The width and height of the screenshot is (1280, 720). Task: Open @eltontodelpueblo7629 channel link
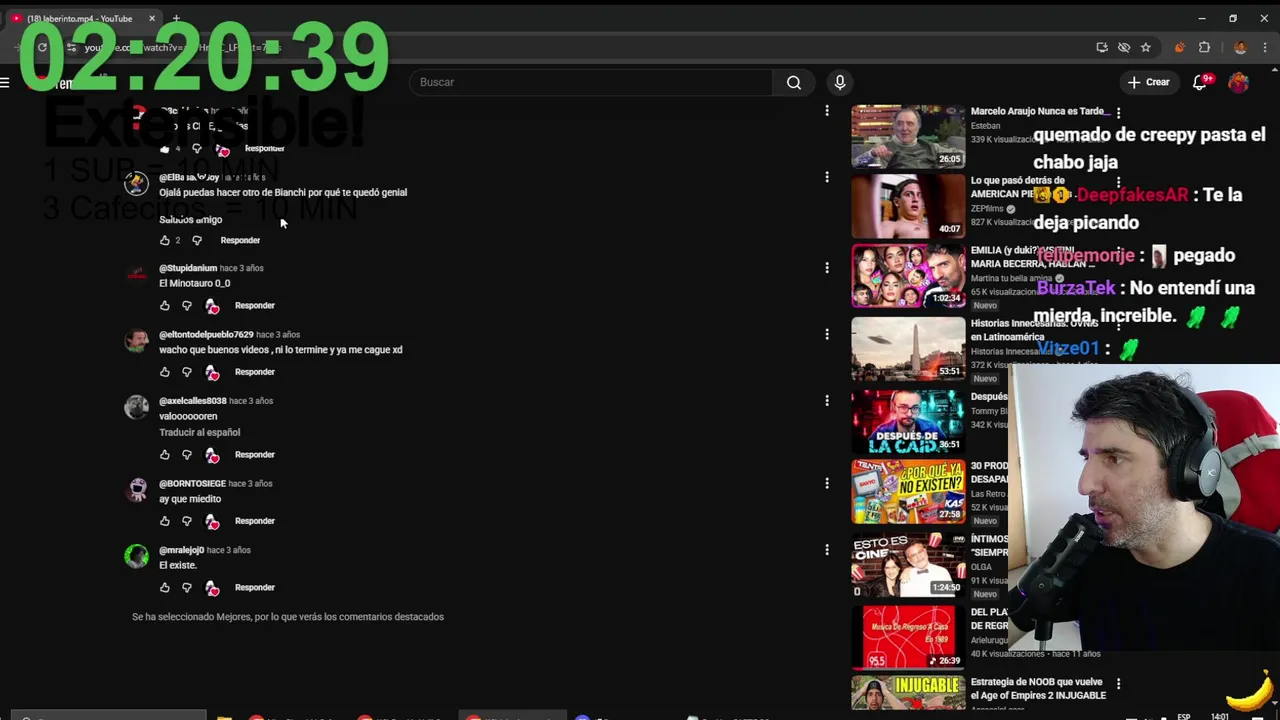[206, 334]
